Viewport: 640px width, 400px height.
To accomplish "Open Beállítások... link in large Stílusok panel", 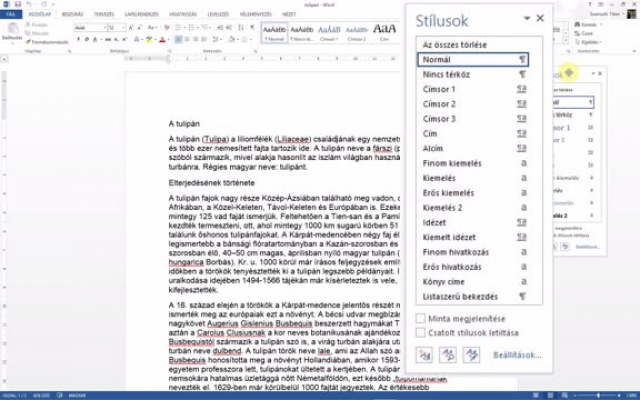I will tap(517, 355).
